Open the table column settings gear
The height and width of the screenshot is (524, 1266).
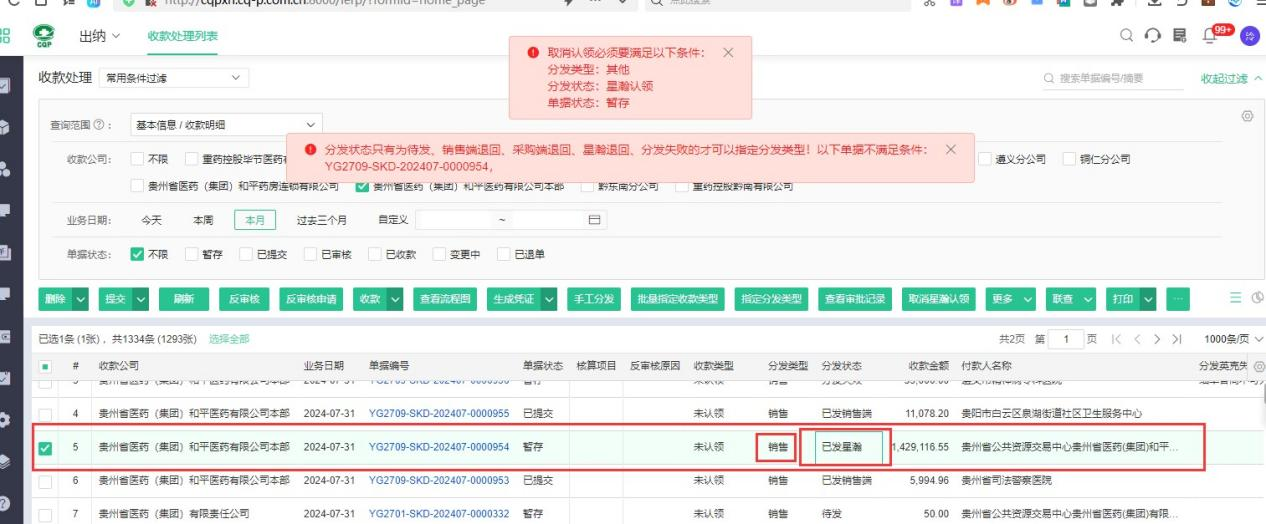1258,366
